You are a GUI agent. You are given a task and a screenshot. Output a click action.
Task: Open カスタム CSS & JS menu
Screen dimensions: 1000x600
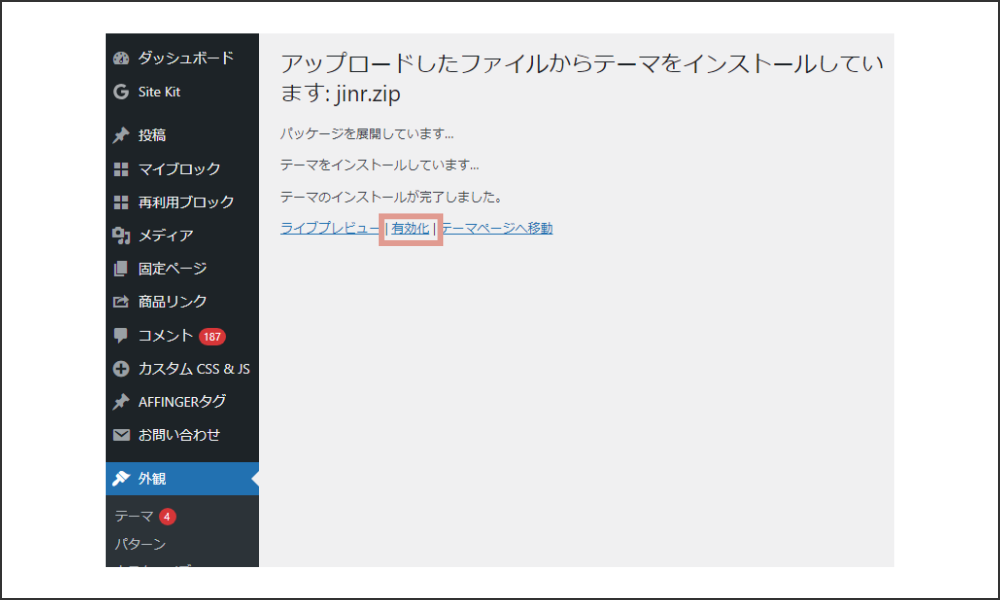click(x=194, y=369)
